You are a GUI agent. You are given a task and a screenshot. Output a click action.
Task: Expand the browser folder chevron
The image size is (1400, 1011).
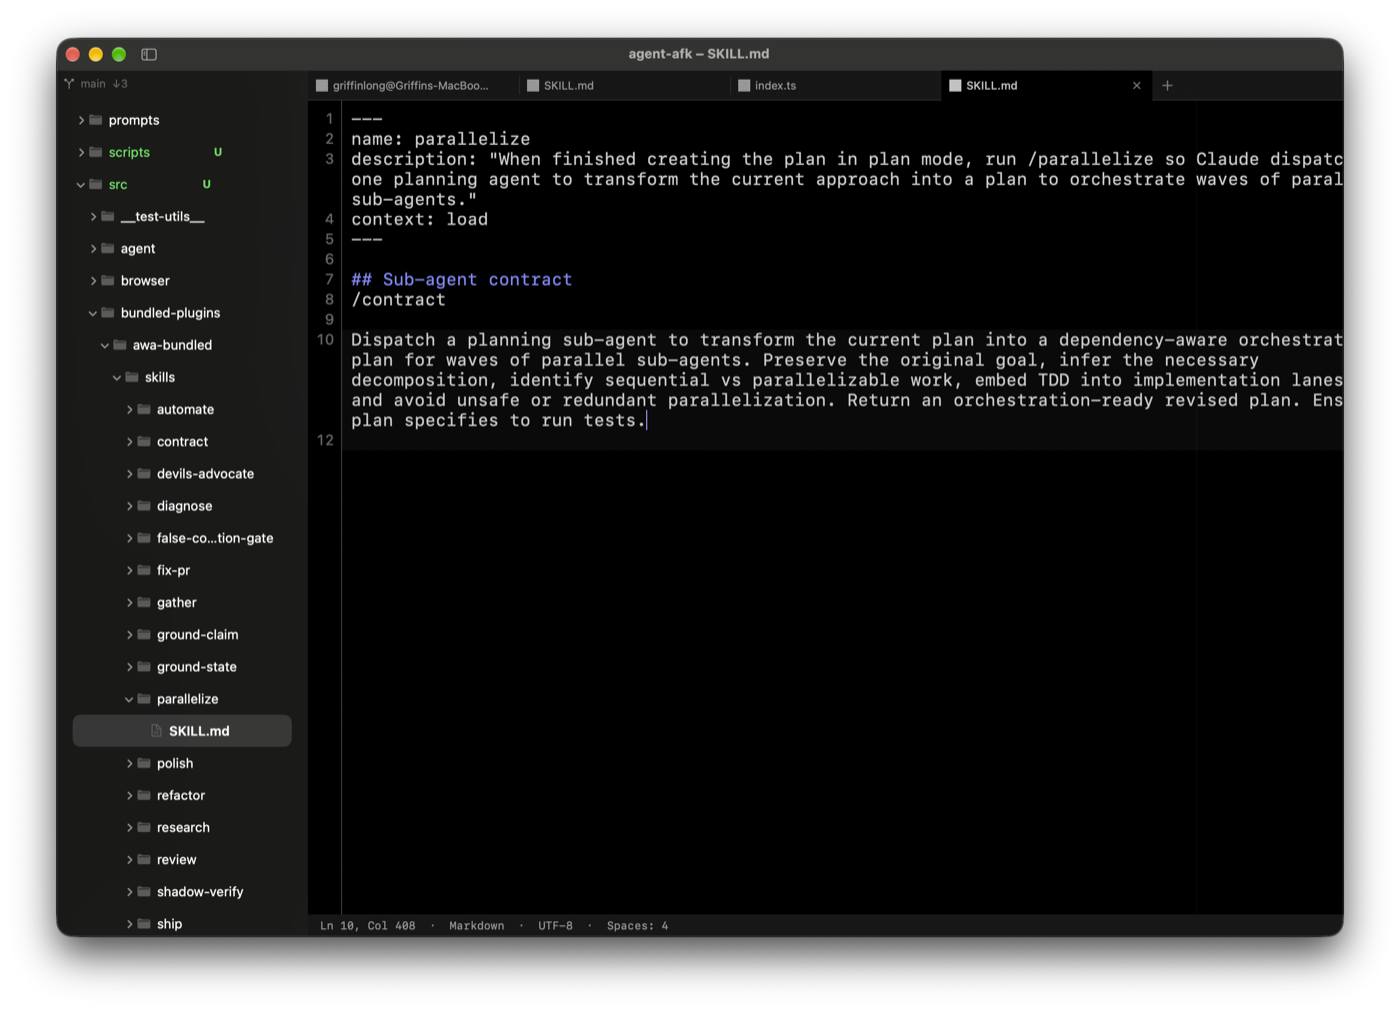click(x=93, y=281)
